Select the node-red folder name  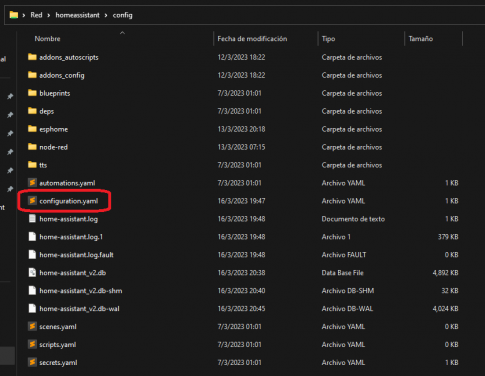coord(53,147)
